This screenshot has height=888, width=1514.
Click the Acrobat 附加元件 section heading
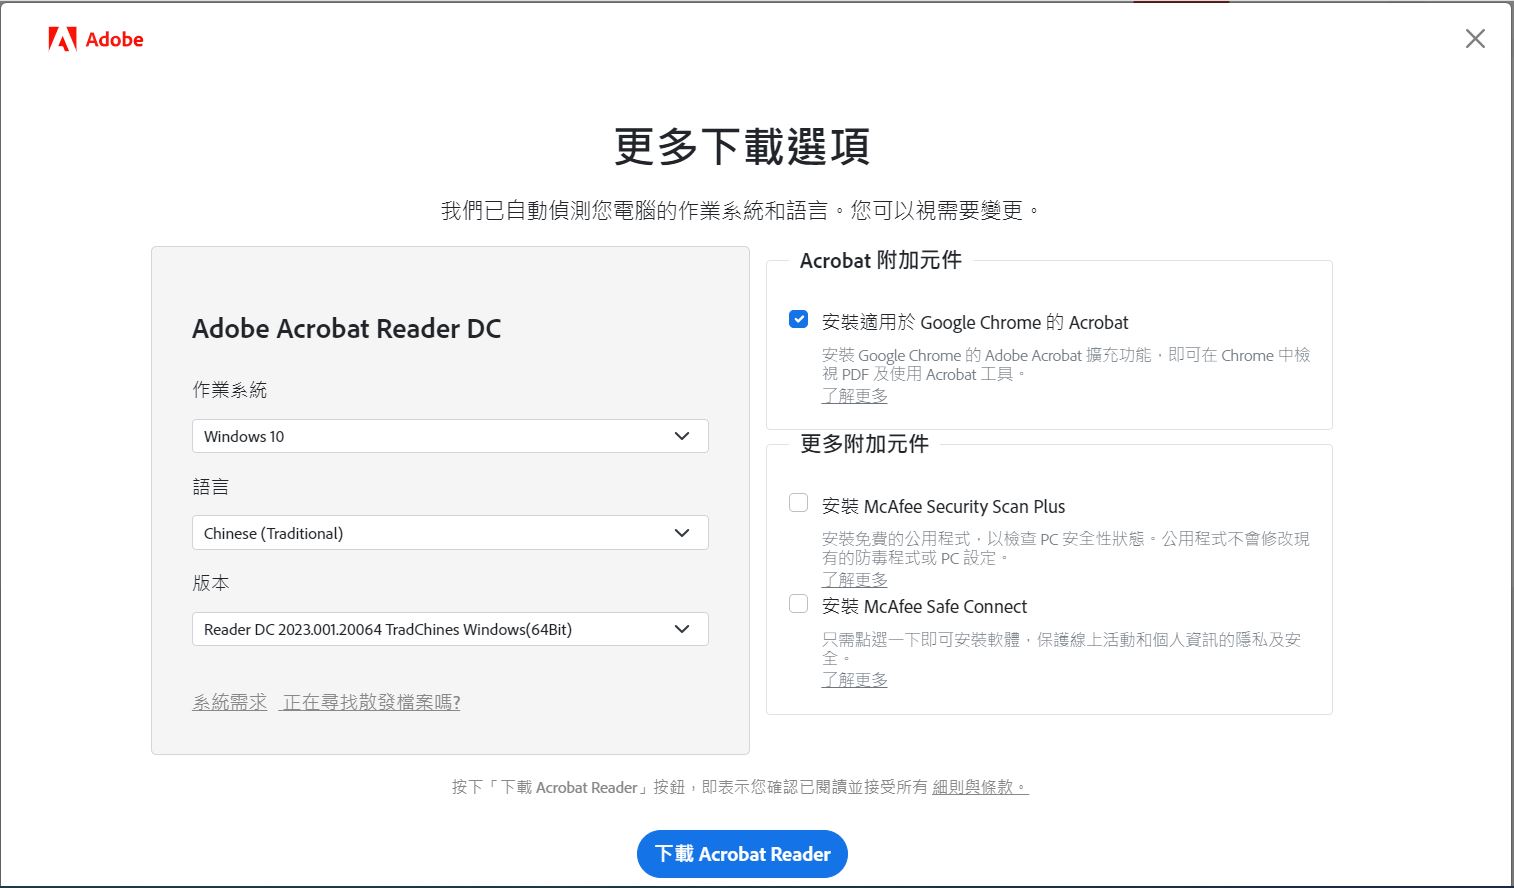(x=880, y=260)
